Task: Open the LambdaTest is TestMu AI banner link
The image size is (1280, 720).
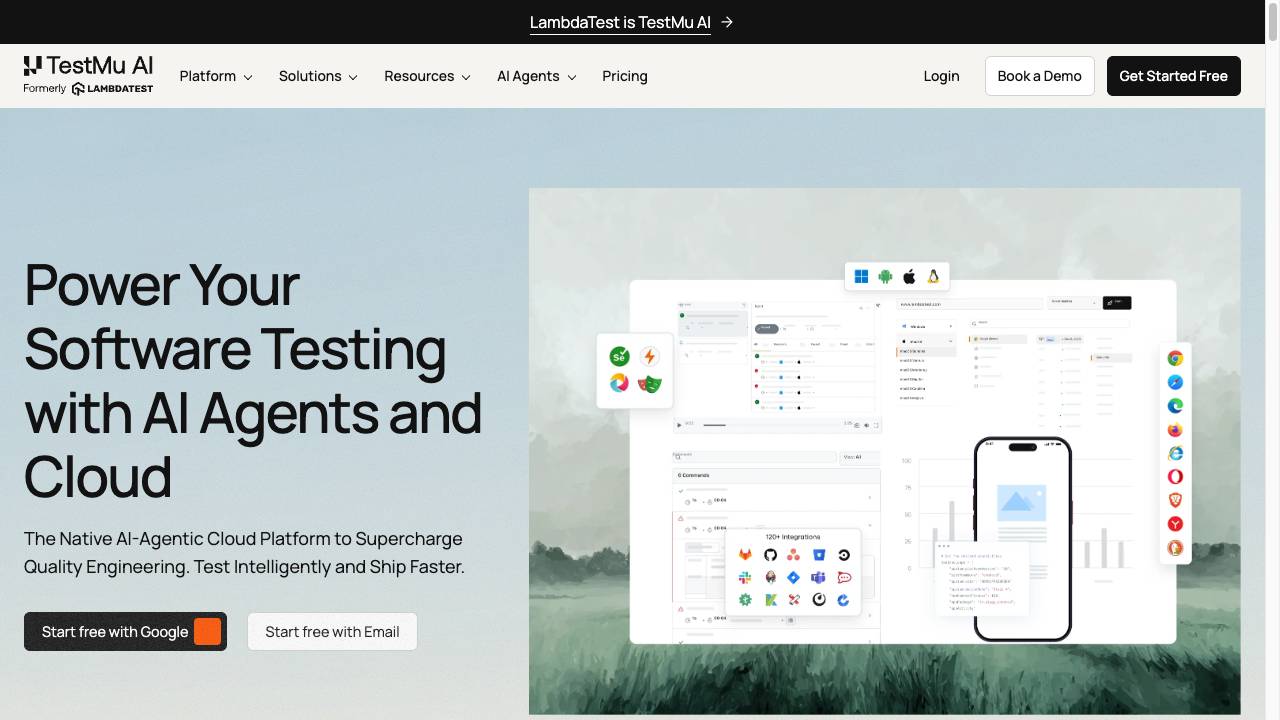Action: pyautogui.click(x=631, y=22)
